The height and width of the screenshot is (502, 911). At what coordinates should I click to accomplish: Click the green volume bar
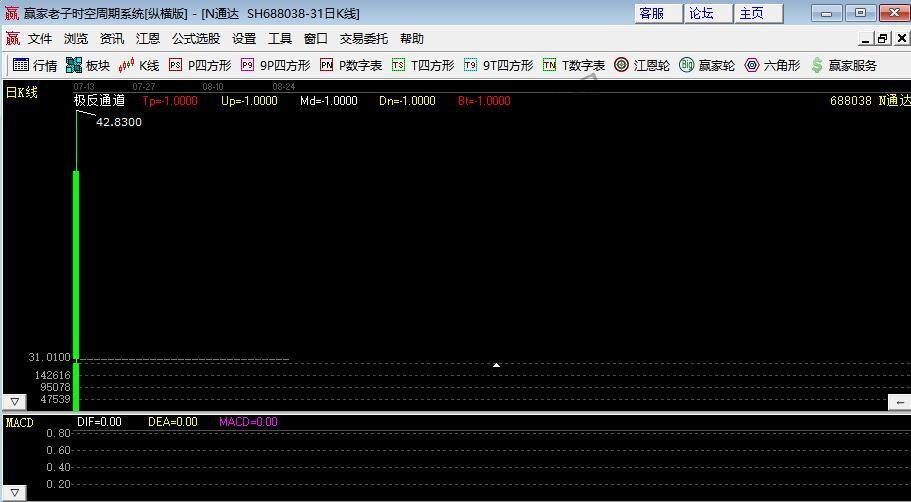coord(76,387)
